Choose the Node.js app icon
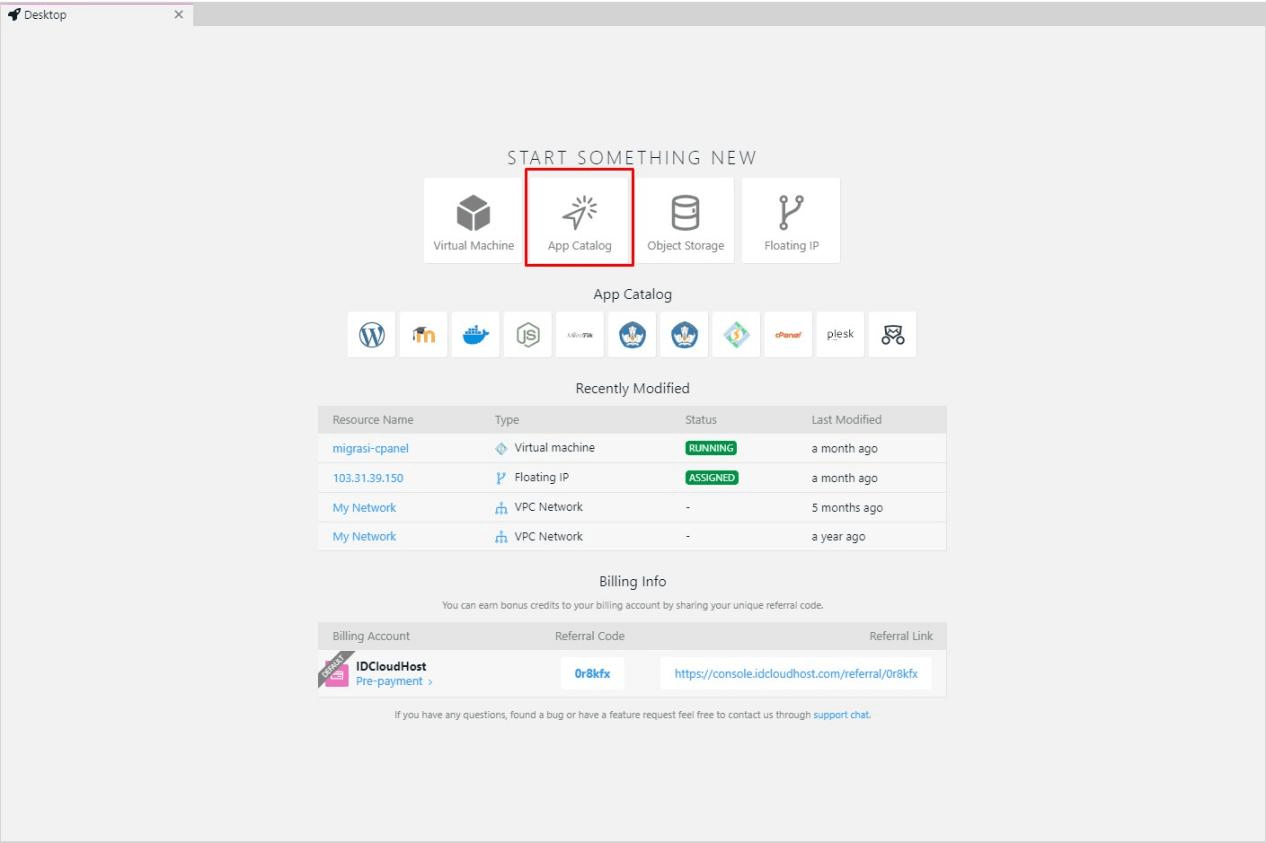This screenshot has width=1266, height=843. point(527,334)
